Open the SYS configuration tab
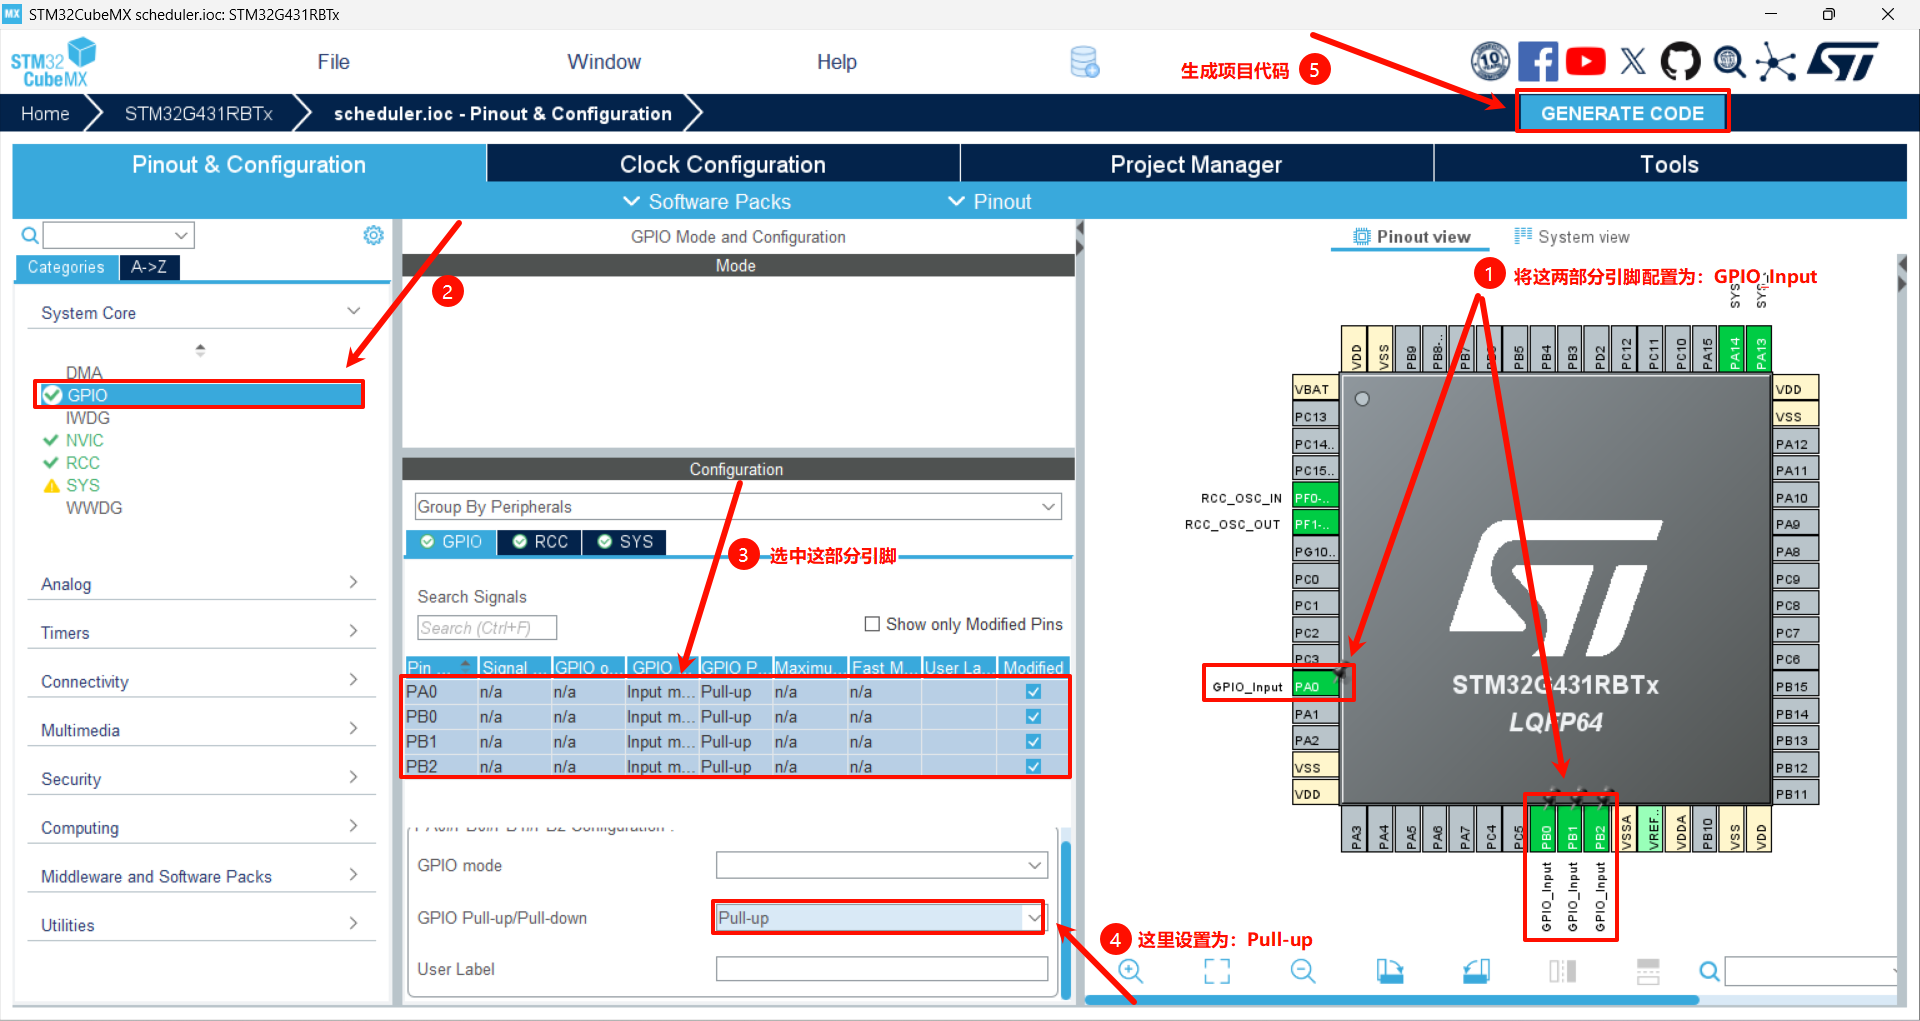Viewport: 1920px width, 1021px height. point(625,542)
